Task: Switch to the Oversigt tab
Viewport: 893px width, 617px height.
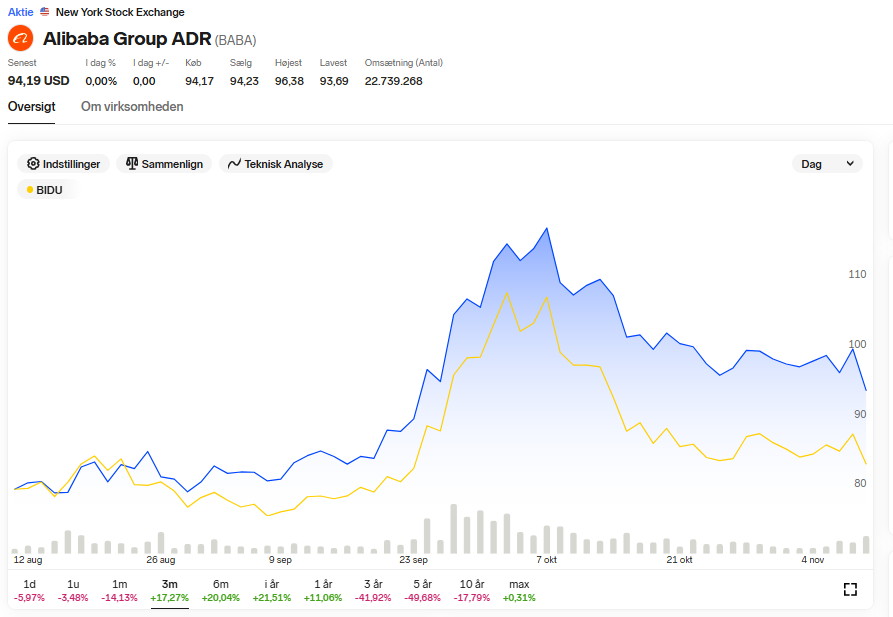Action: [x=31, y=107]
